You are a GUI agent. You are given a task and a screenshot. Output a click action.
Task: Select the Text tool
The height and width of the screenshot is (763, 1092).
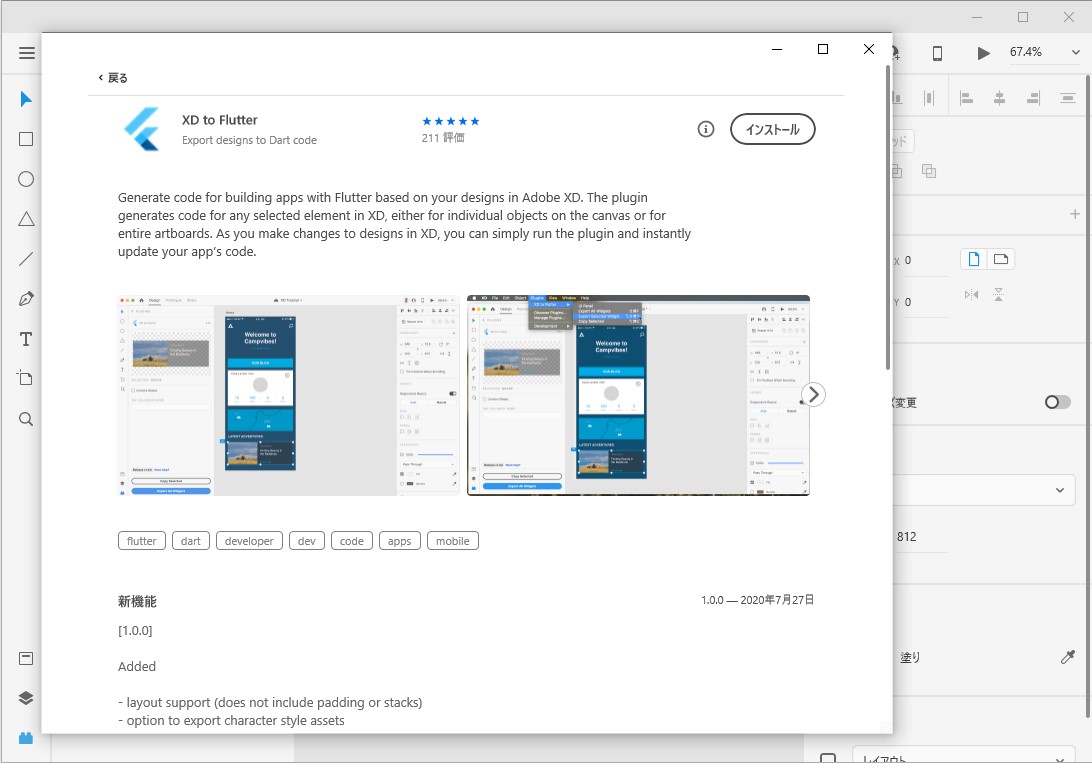click(x=26, y=339)
